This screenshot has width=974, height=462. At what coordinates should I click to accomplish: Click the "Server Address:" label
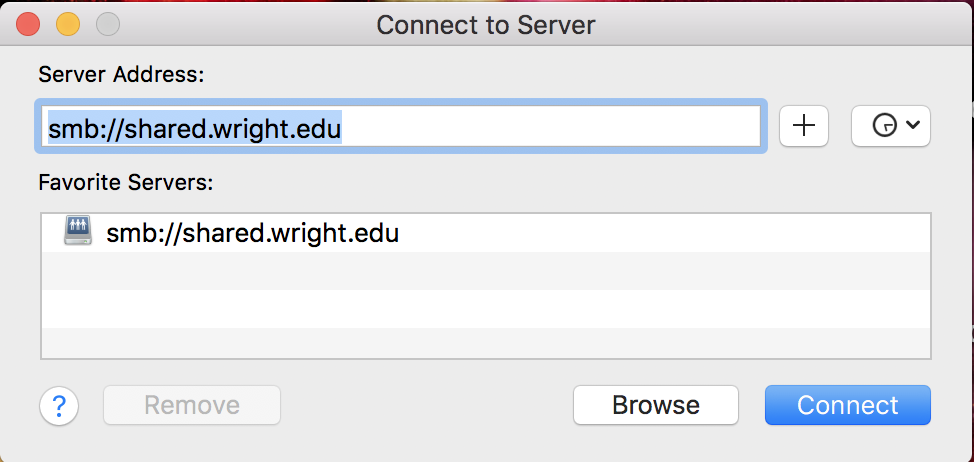pos(121,74)
